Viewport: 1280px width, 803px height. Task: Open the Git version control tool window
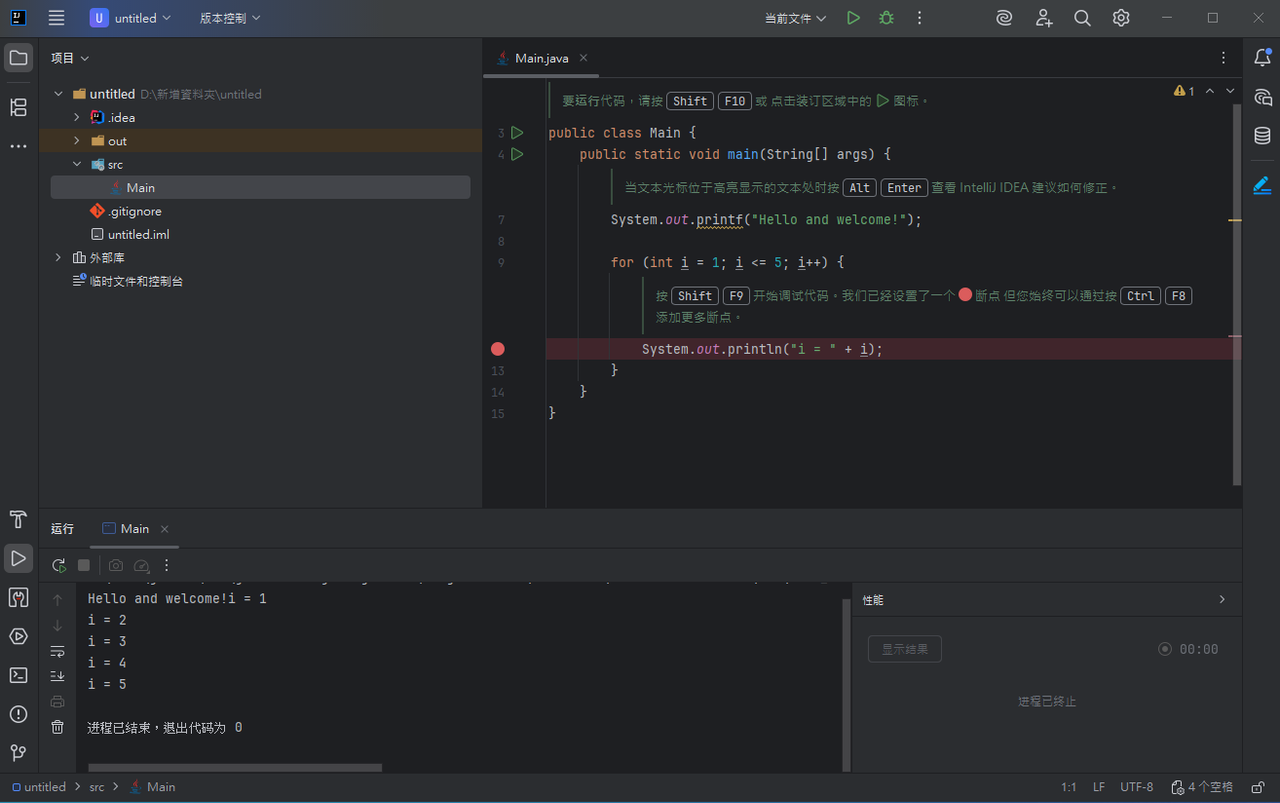coord(18,753)
